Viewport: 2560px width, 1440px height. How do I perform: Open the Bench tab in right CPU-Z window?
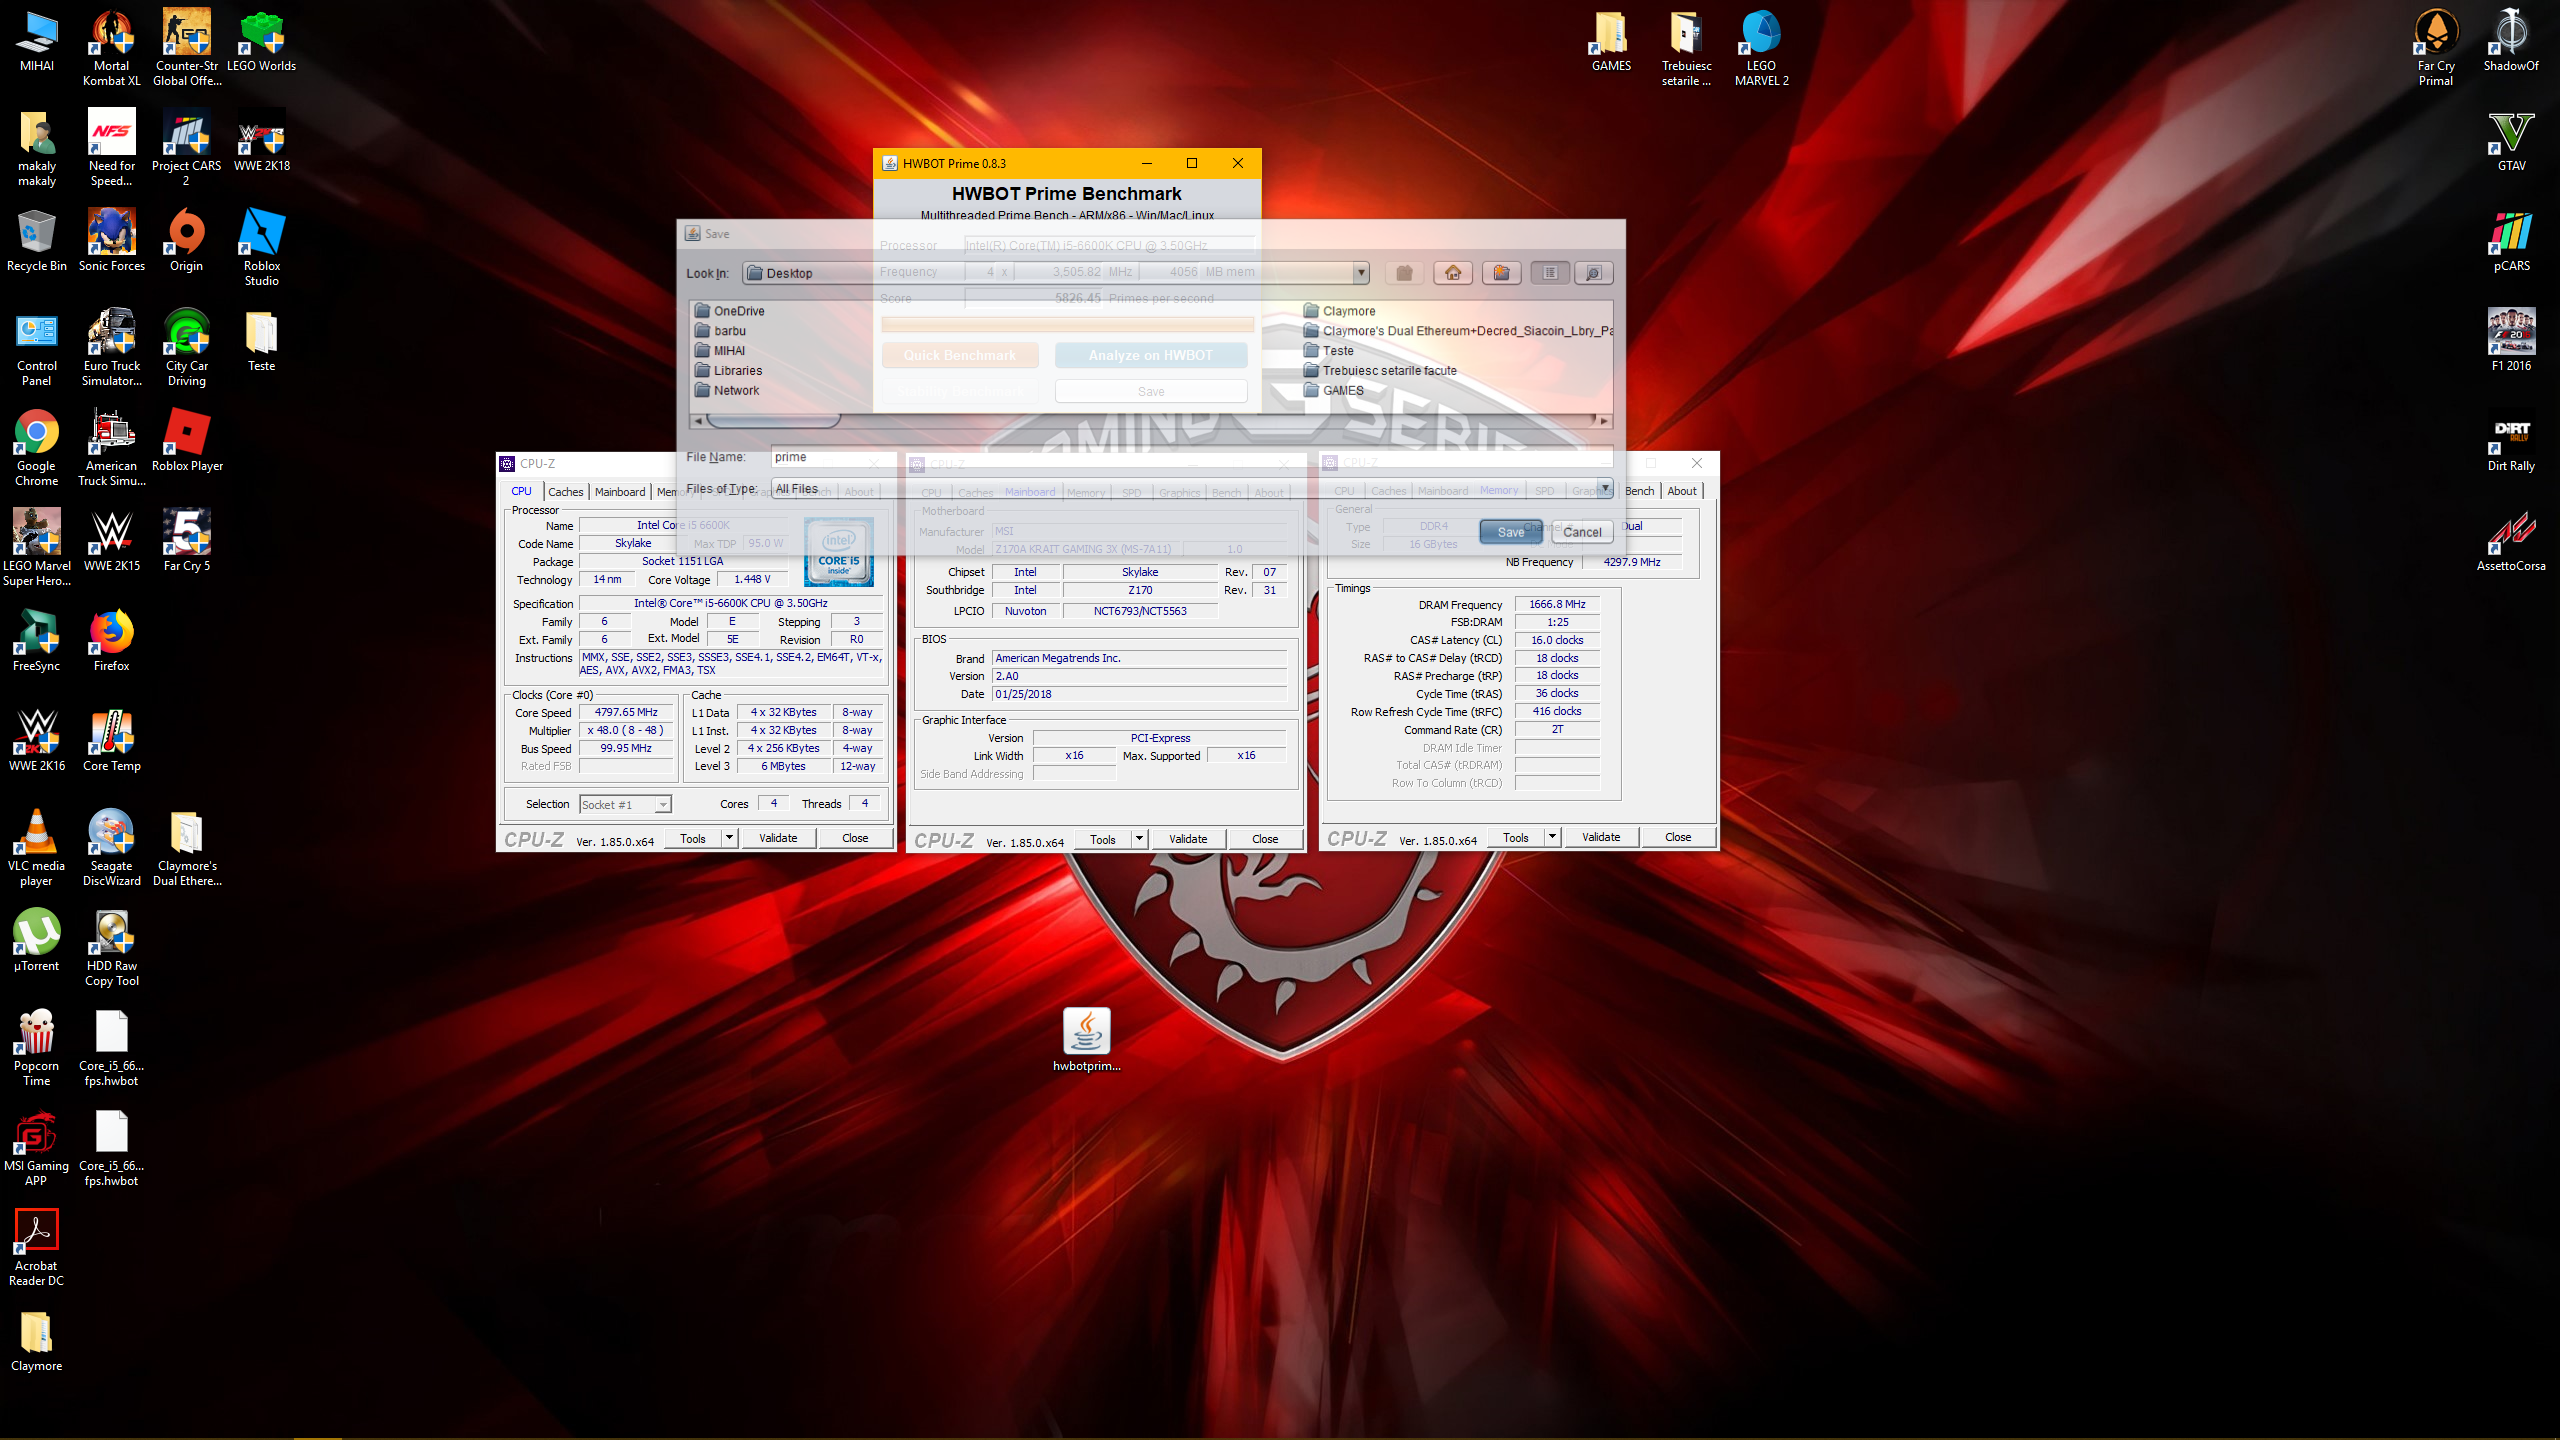(1639, 491)
